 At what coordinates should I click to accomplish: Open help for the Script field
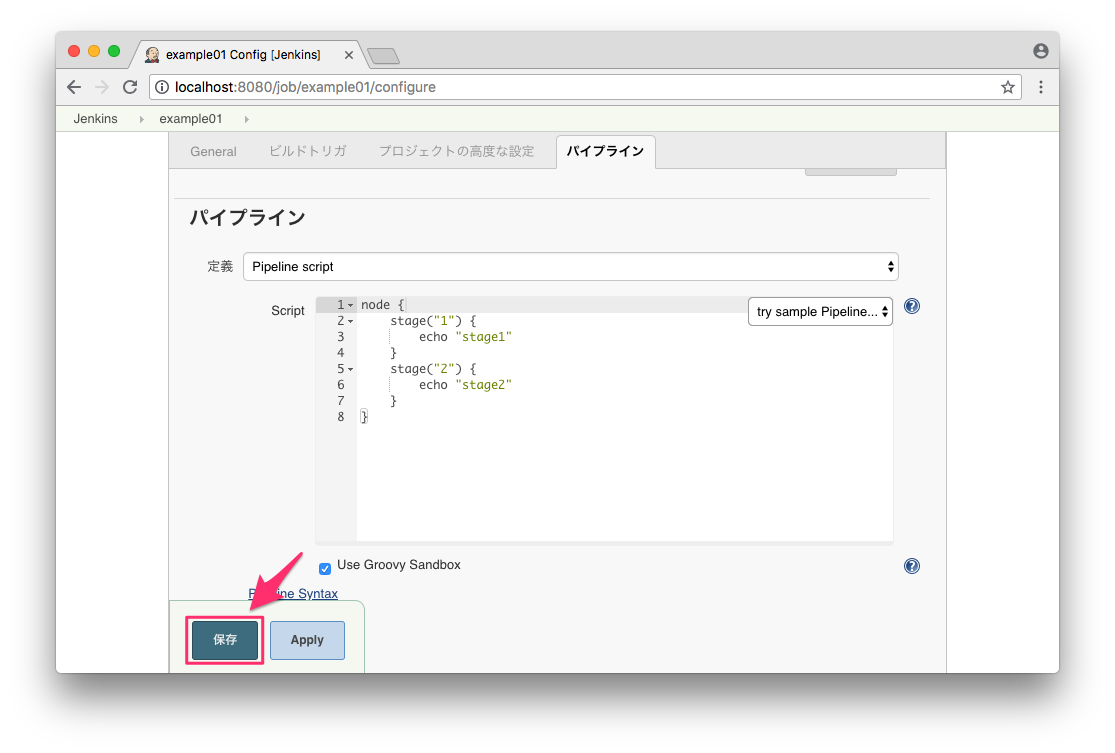(911, 306)
